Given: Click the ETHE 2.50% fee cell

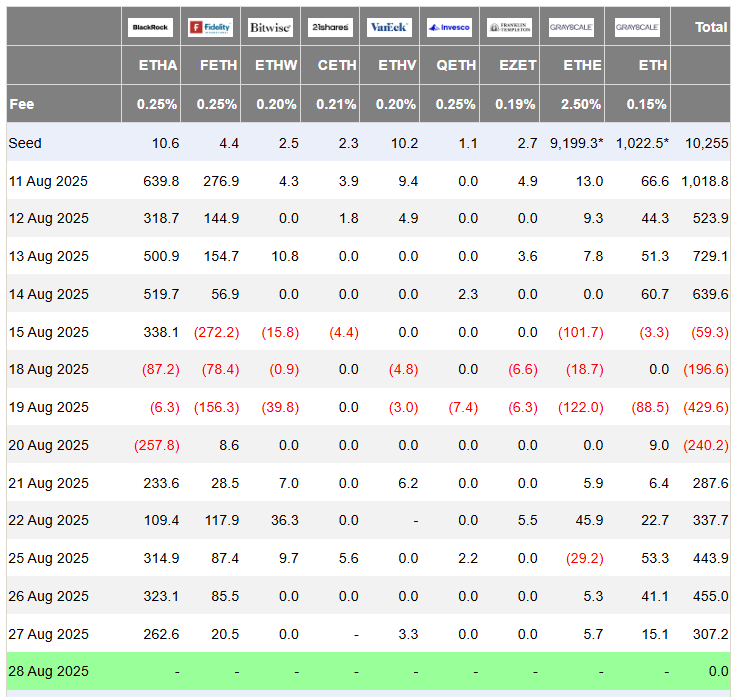Looking at the screenshot, I should coord(581,104).
